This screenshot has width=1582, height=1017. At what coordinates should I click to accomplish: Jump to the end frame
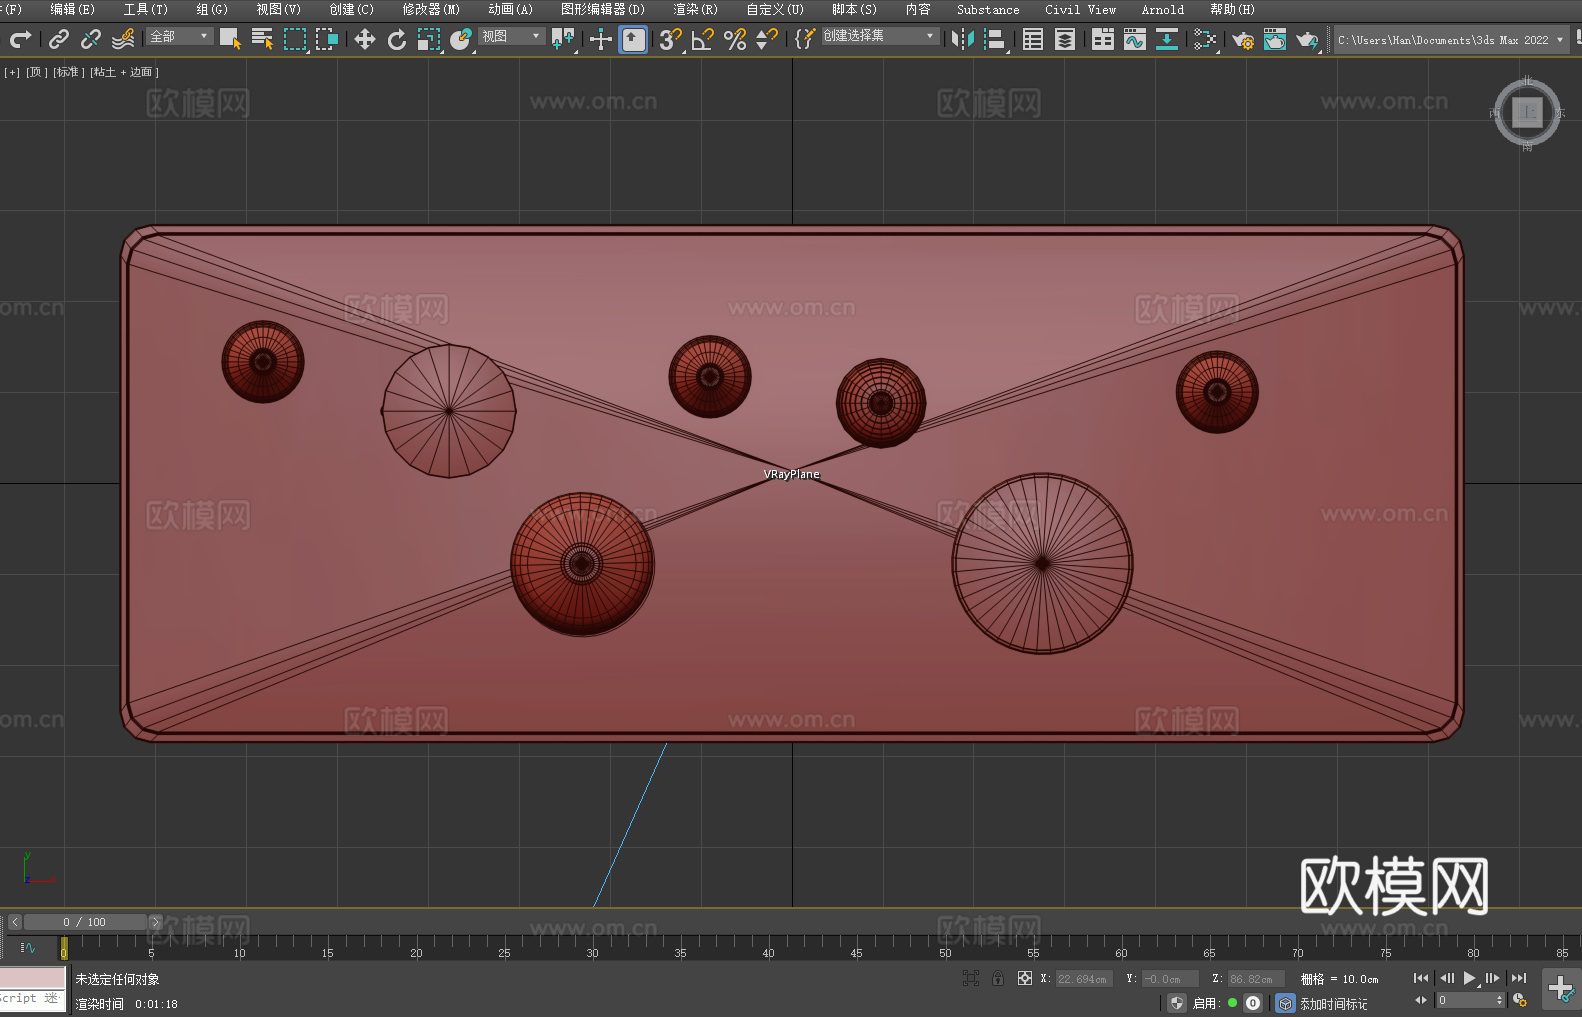click(1519, 978)
